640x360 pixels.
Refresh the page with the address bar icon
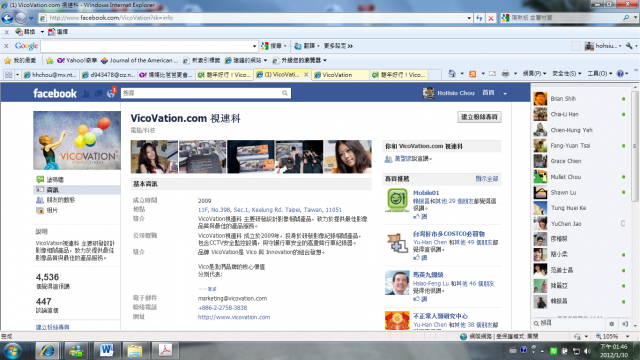coord(479,18)
